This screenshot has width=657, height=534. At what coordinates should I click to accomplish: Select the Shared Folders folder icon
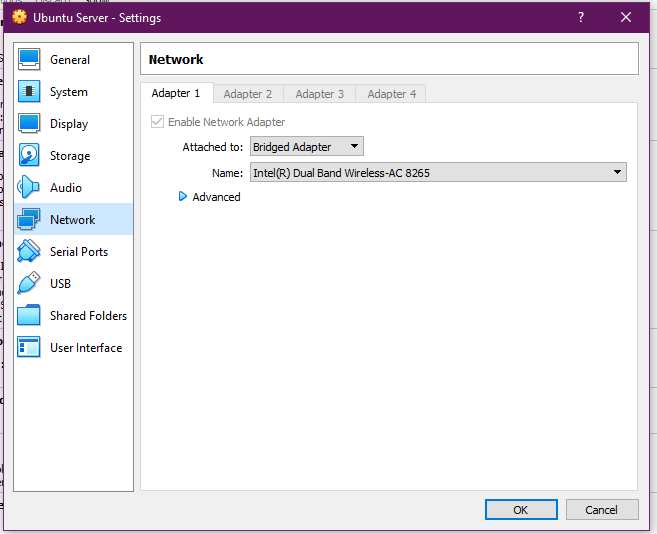28,315
